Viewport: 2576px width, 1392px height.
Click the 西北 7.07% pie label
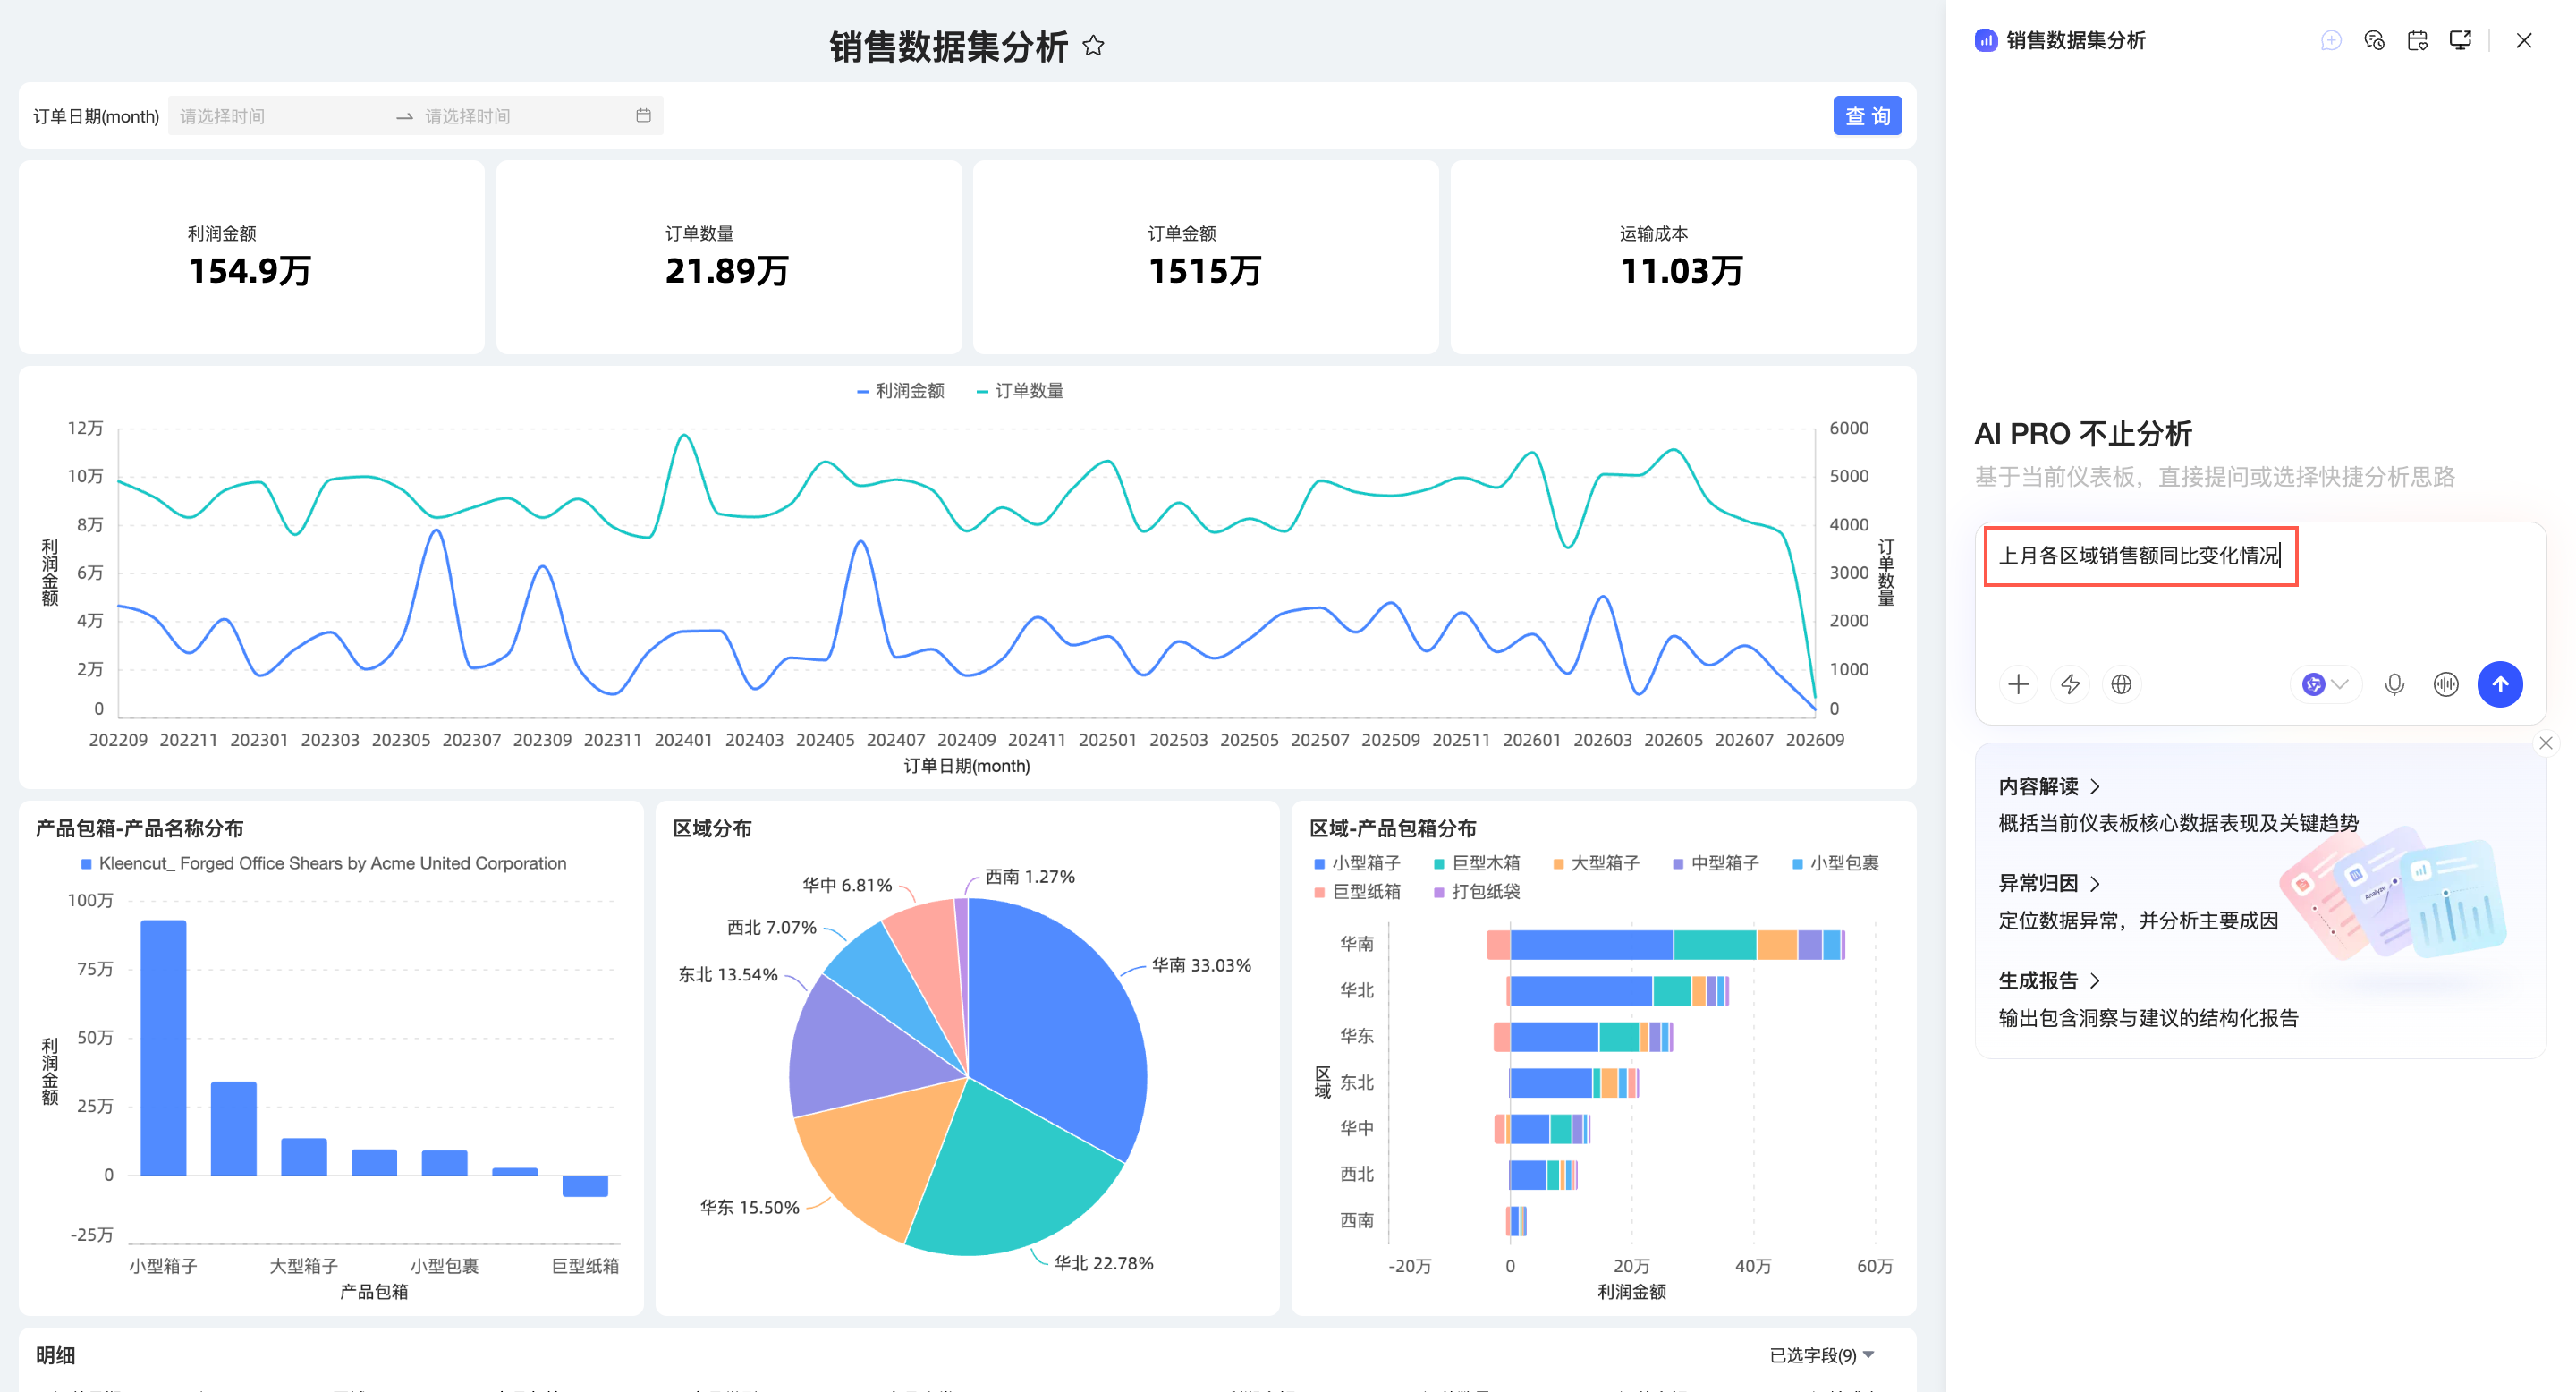tap(771, 927)
